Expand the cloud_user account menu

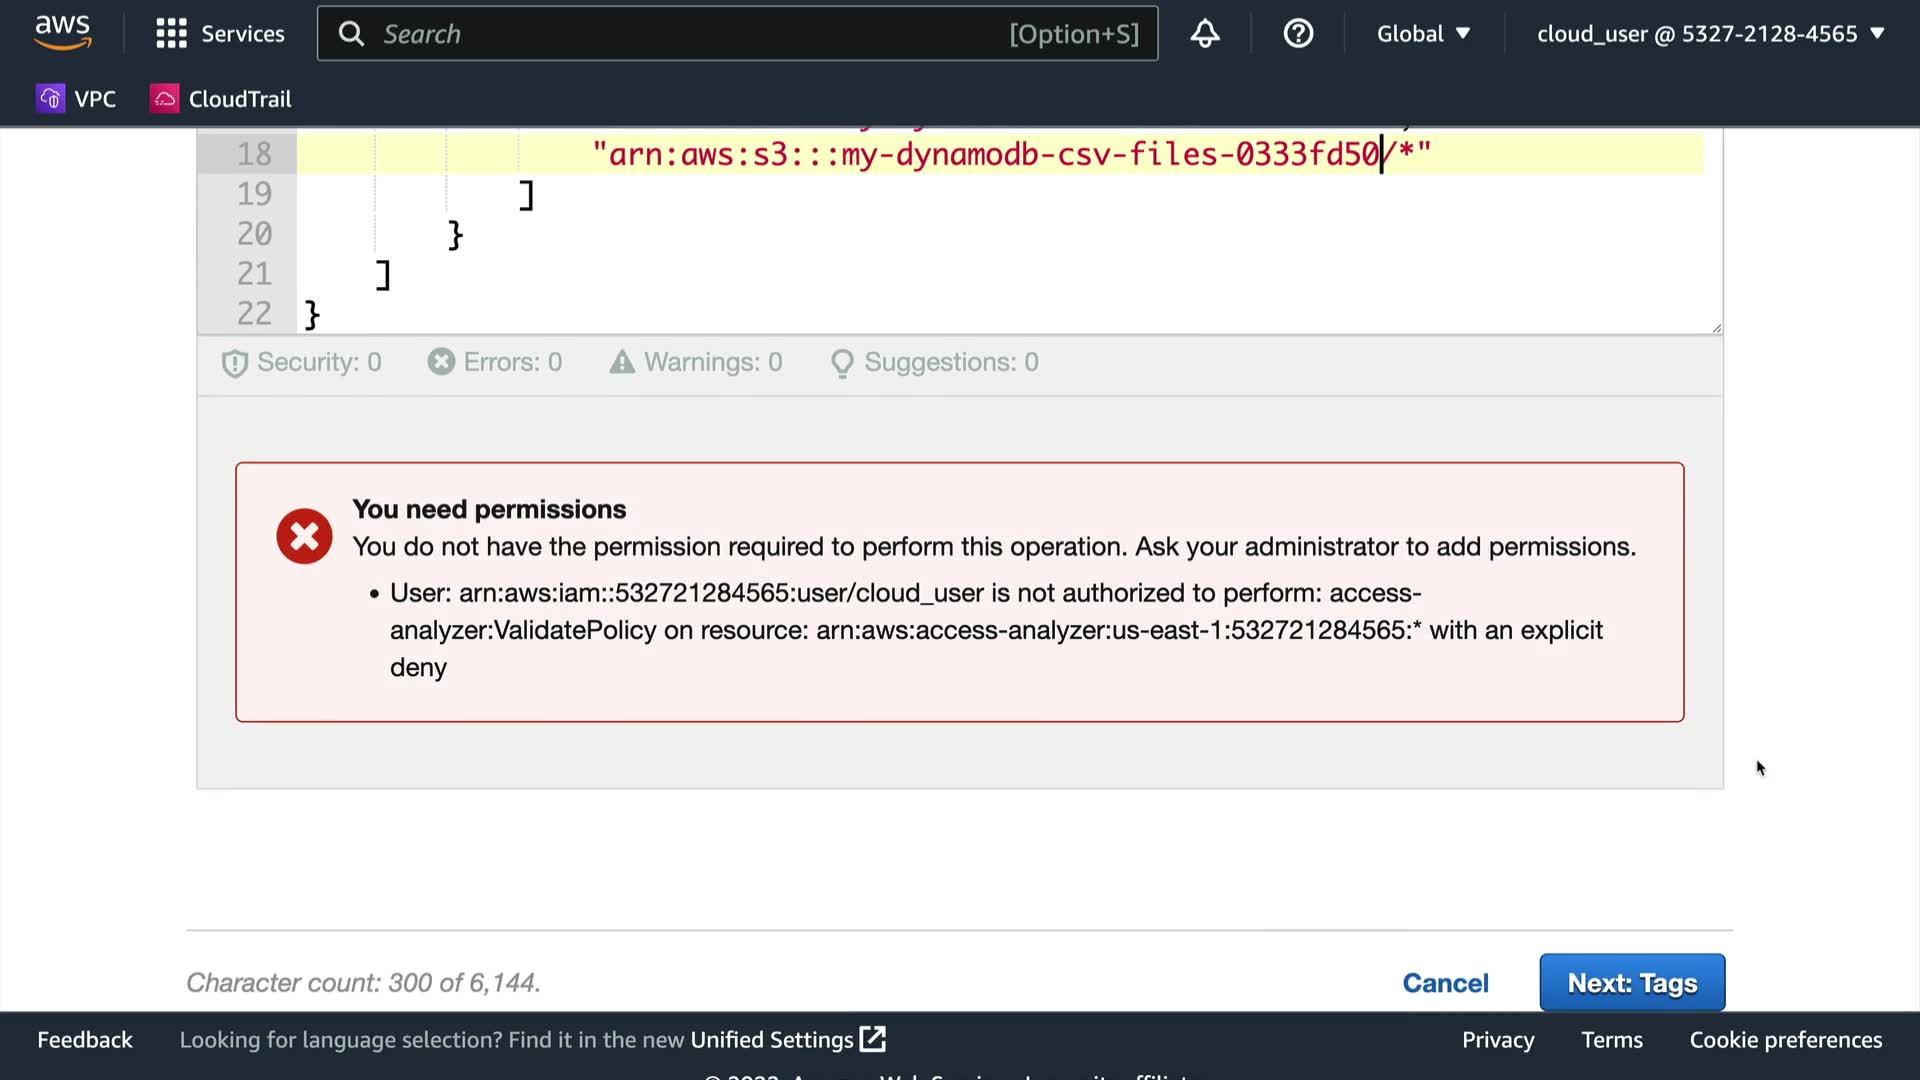pyautogui.click(x=1710, y=34)
